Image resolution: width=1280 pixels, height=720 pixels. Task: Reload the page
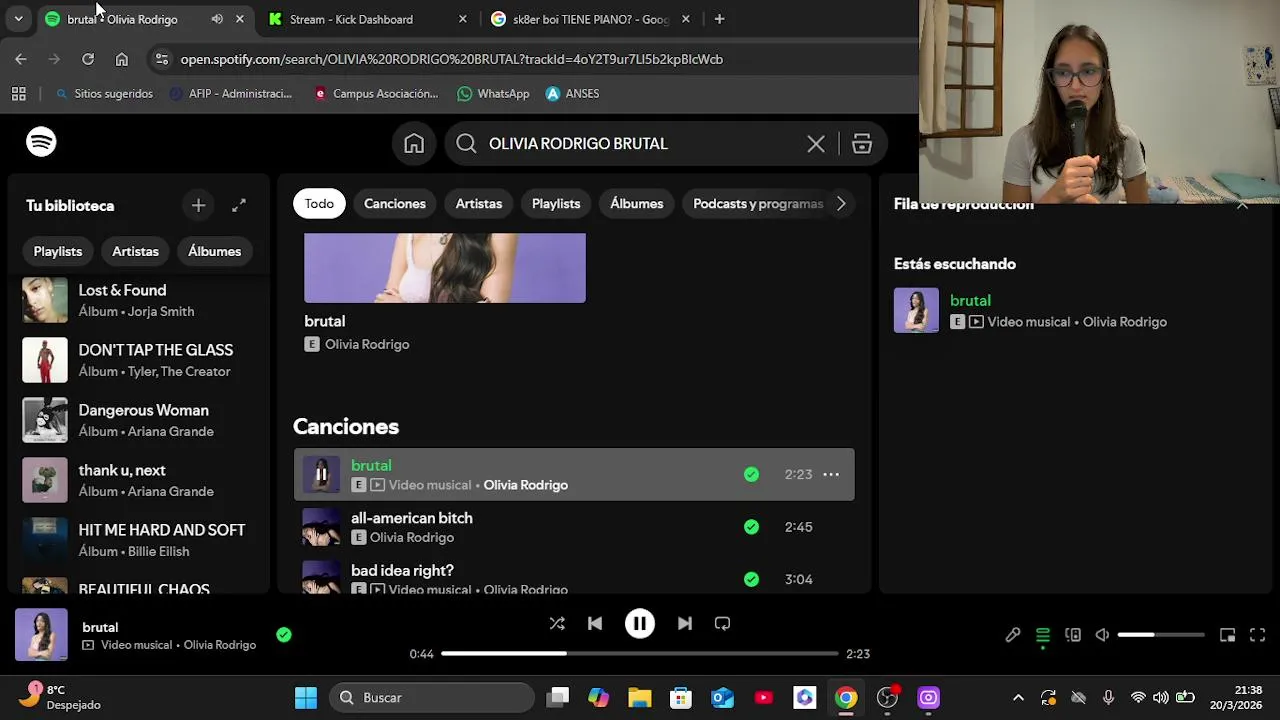tap(88, 59)
